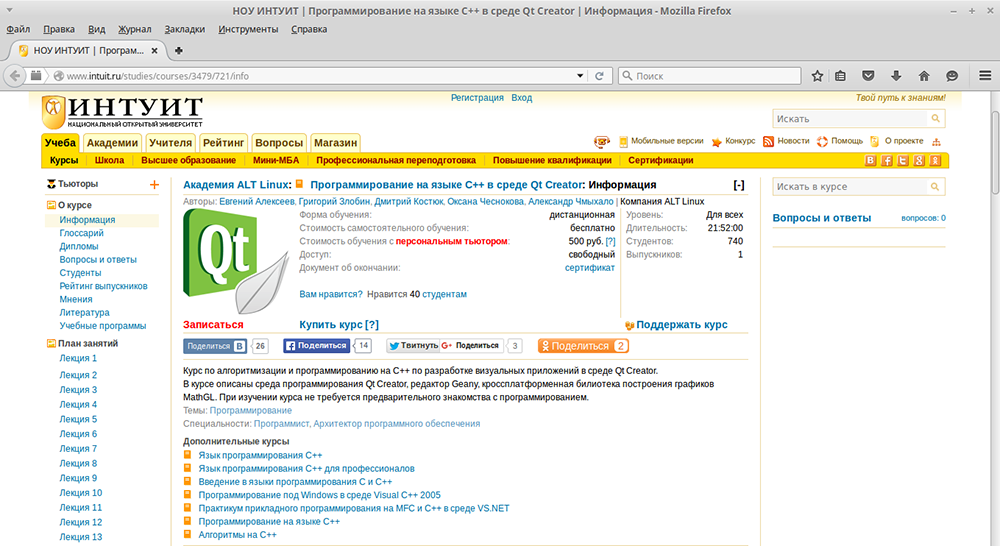Open the Закладки menu
The image size is (1000, 546).
coord(184,29)
